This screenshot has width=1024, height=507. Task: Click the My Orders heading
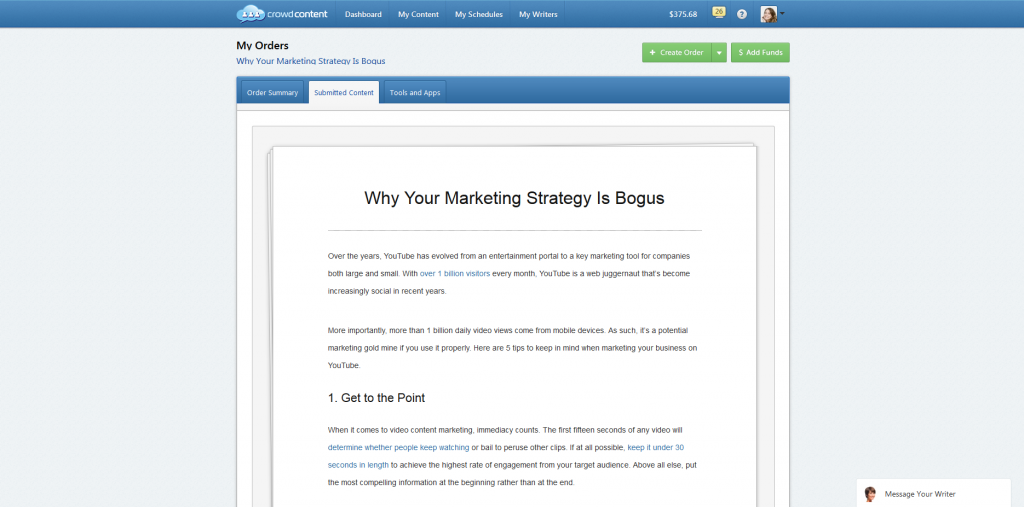click(x=263, y=46)
